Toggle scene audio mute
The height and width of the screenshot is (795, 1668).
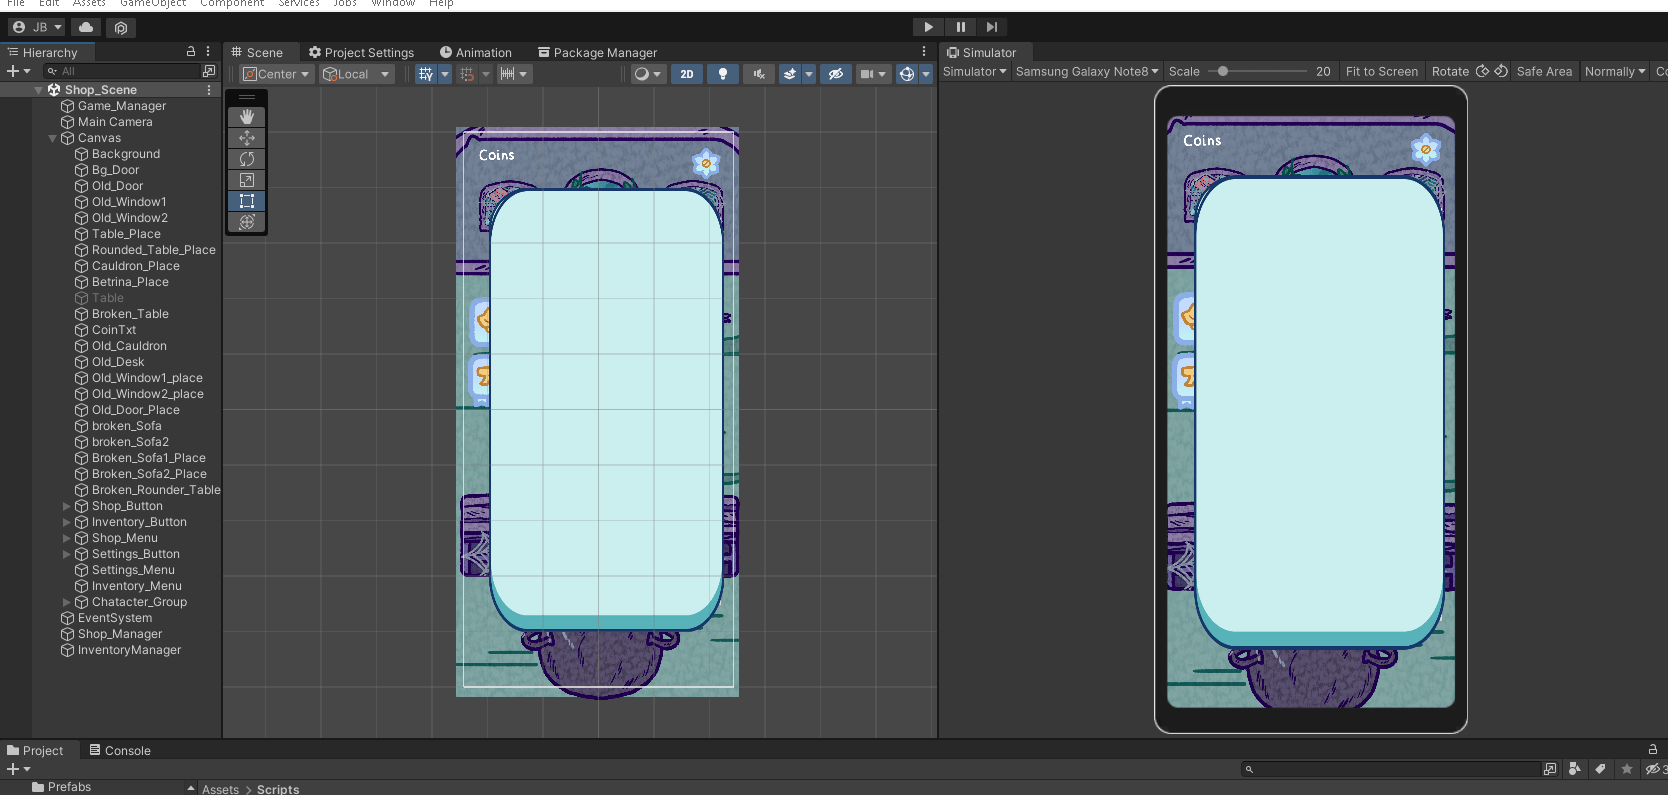click(x=759, y=74)
